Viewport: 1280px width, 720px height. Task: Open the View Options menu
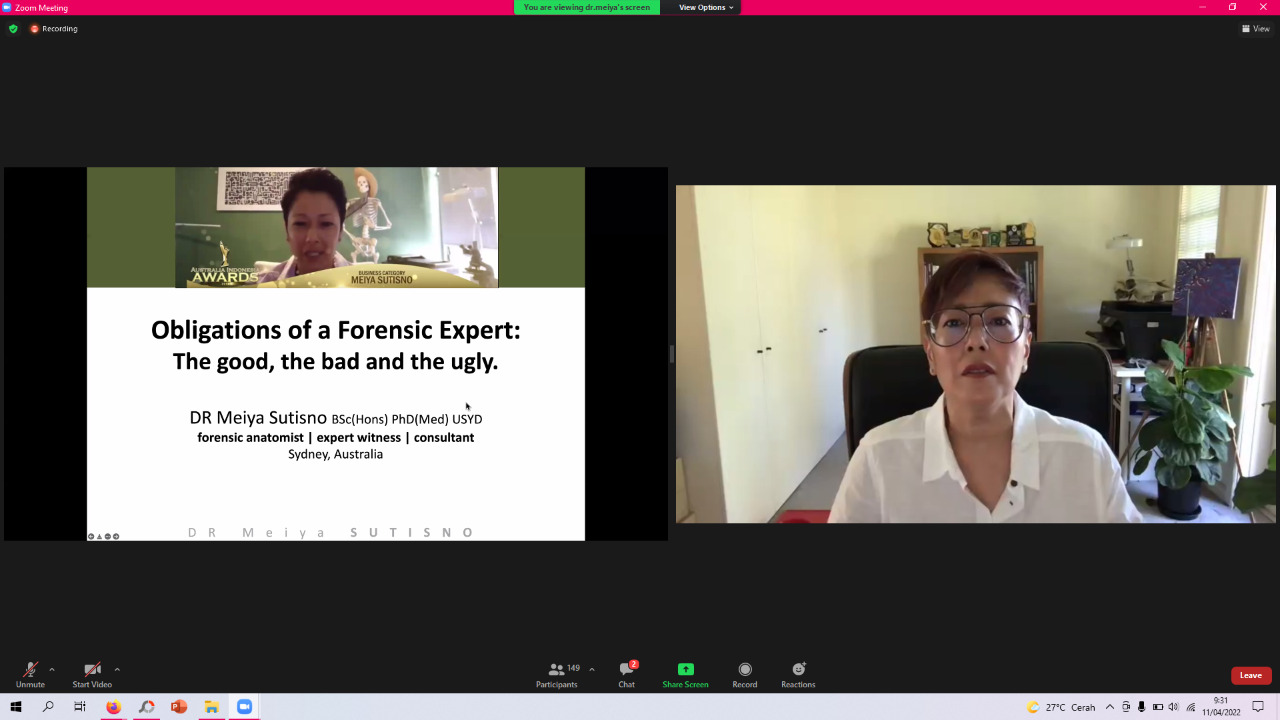pyautogui.click(x=705, y=7)
